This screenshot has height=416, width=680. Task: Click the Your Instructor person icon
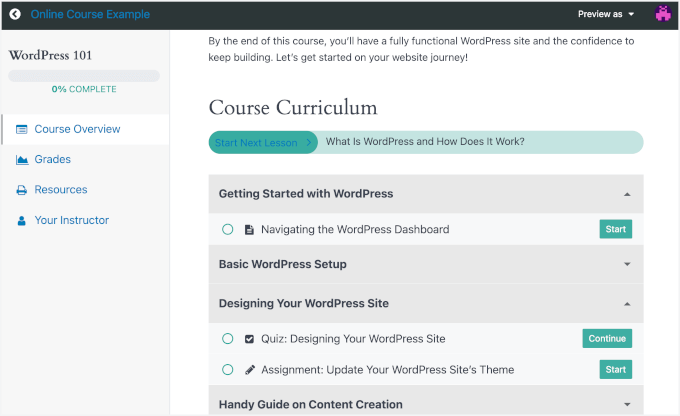point(22,220)
